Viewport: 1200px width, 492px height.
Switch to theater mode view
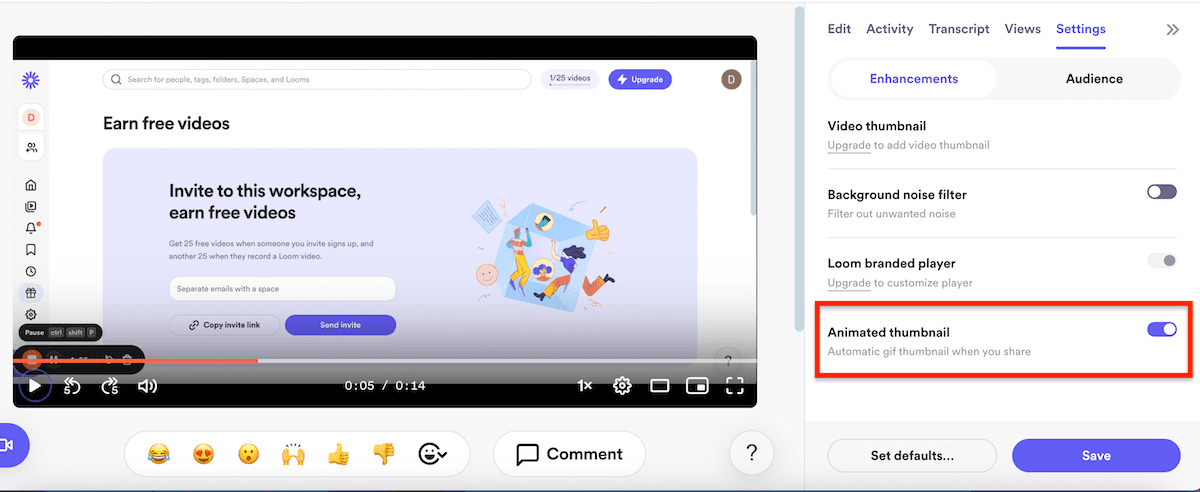pos(660,385)
